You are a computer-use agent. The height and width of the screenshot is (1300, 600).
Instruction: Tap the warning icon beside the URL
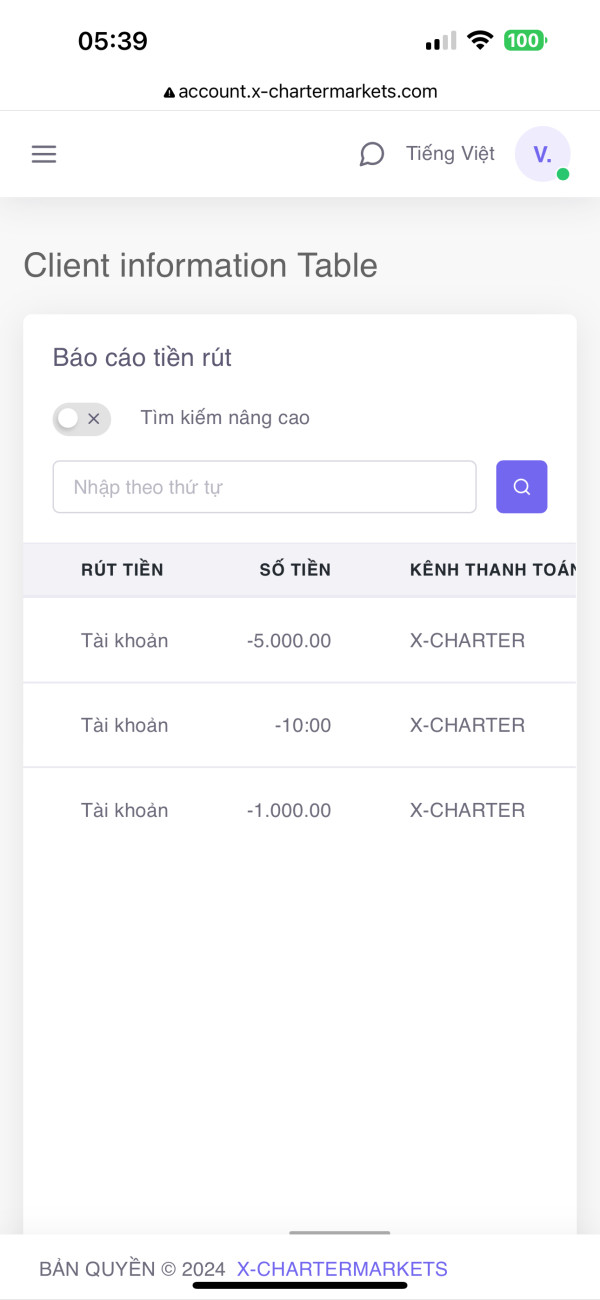(x=169, y=92)
